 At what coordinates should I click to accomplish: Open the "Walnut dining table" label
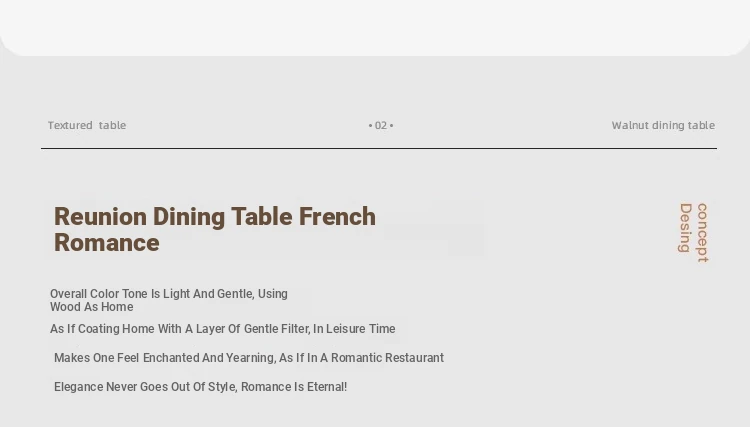tap(663, 126)
